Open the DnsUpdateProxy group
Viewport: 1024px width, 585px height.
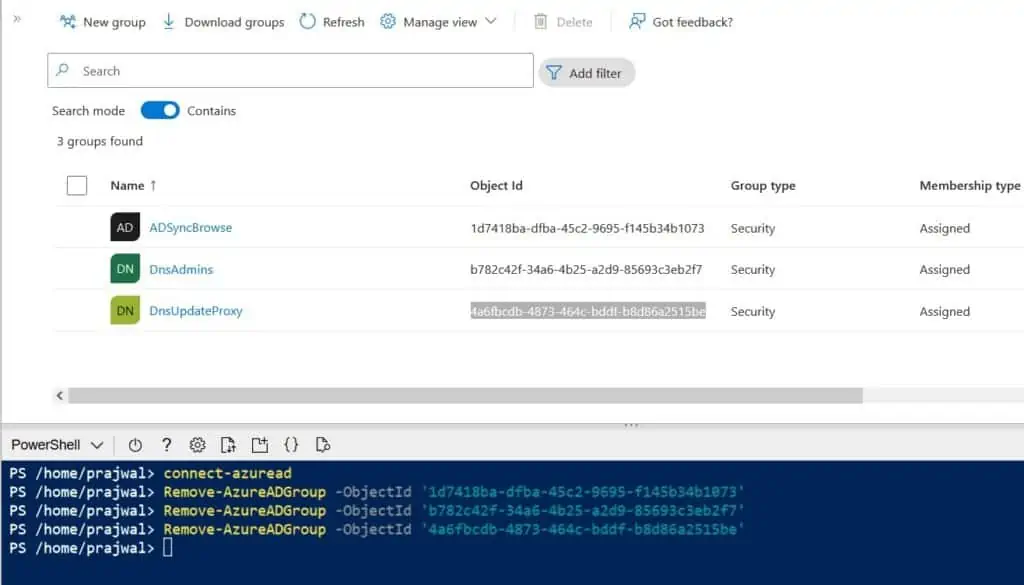[x=196, y=311]
